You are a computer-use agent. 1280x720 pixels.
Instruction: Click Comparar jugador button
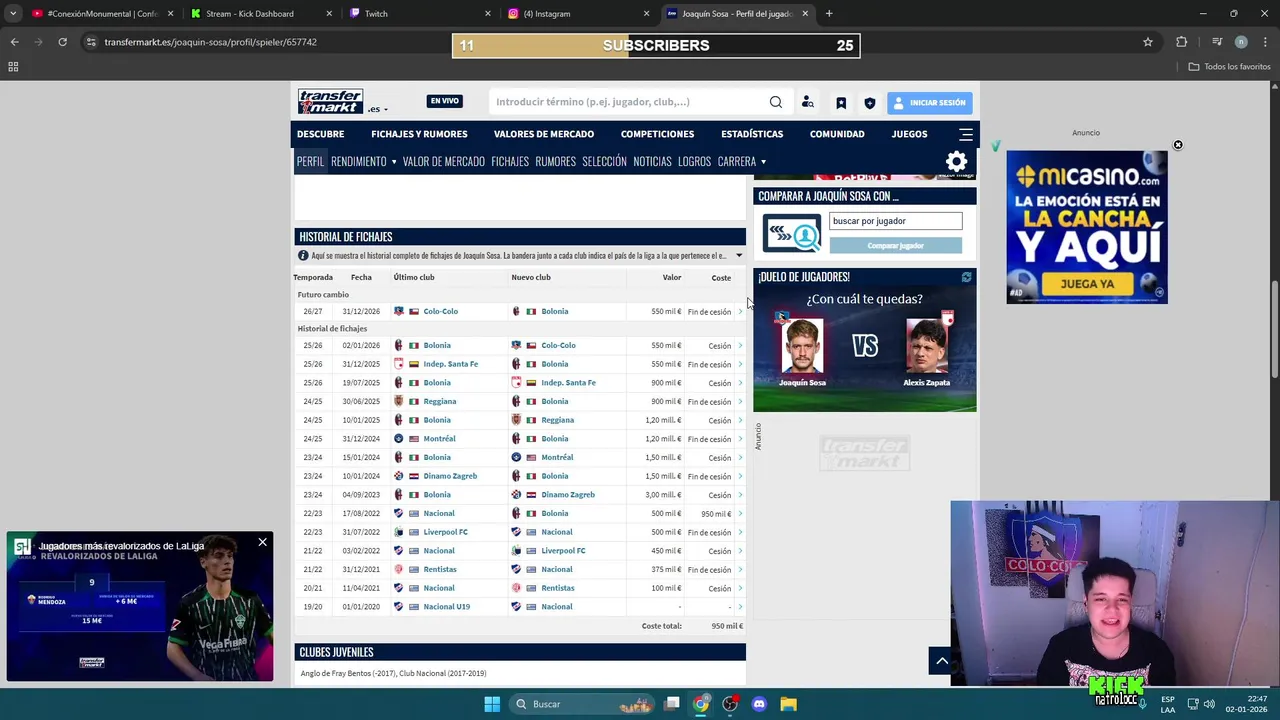point(895,246)
